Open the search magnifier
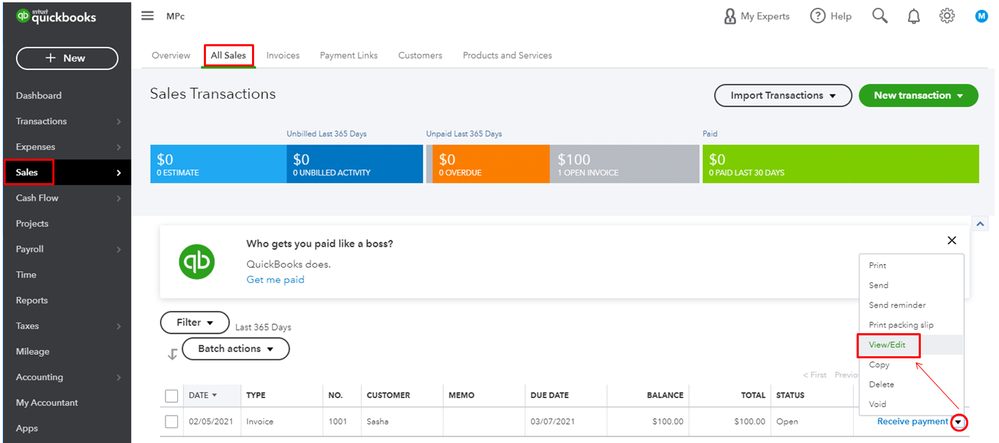Screen dimensions: 999x443 tap(880, 16)
